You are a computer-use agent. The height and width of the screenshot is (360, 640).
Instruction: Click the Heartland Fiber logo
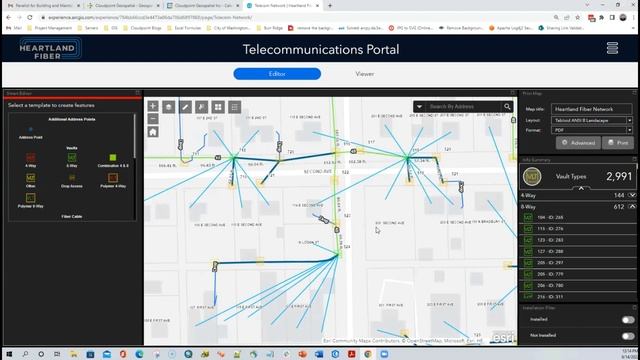coord(50,49)
